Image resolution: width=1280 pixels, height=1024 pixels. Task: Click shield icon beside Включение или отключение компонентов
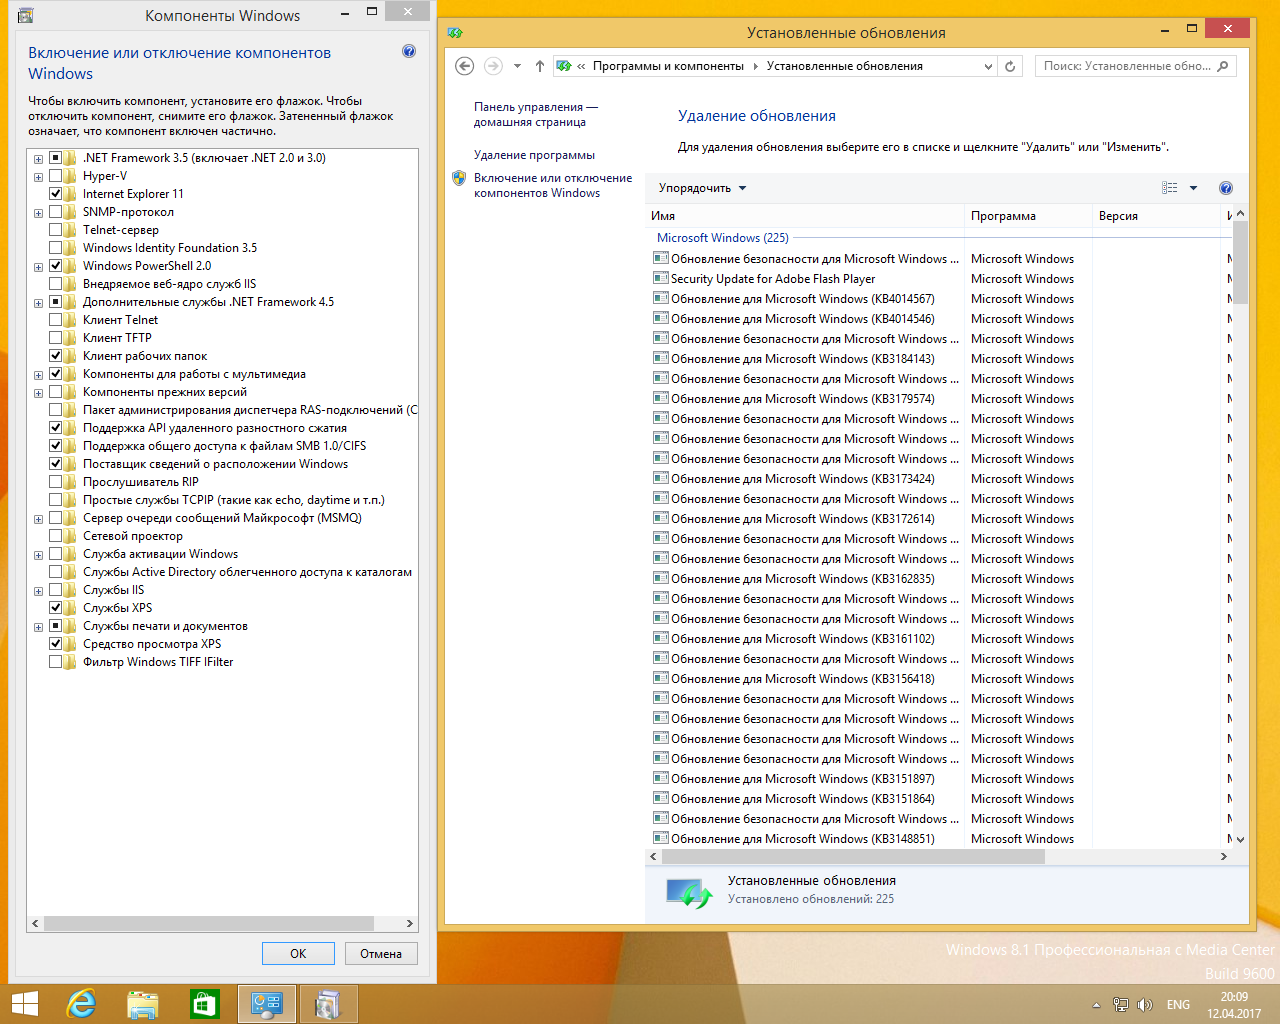(x=459, y=178)
